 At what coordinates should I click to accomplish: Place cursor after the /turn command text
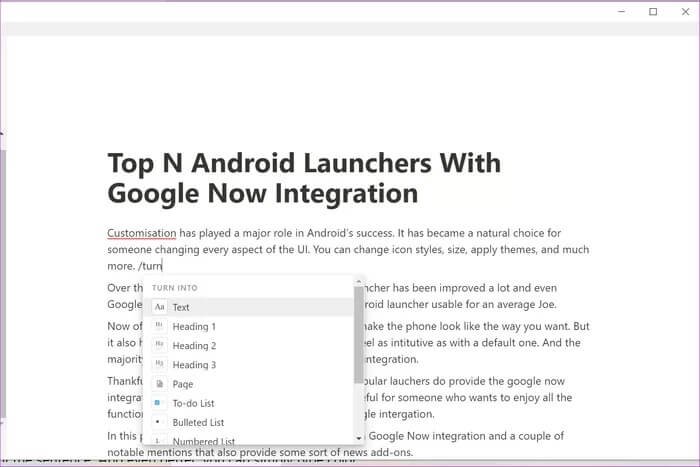tap(162, 266)
